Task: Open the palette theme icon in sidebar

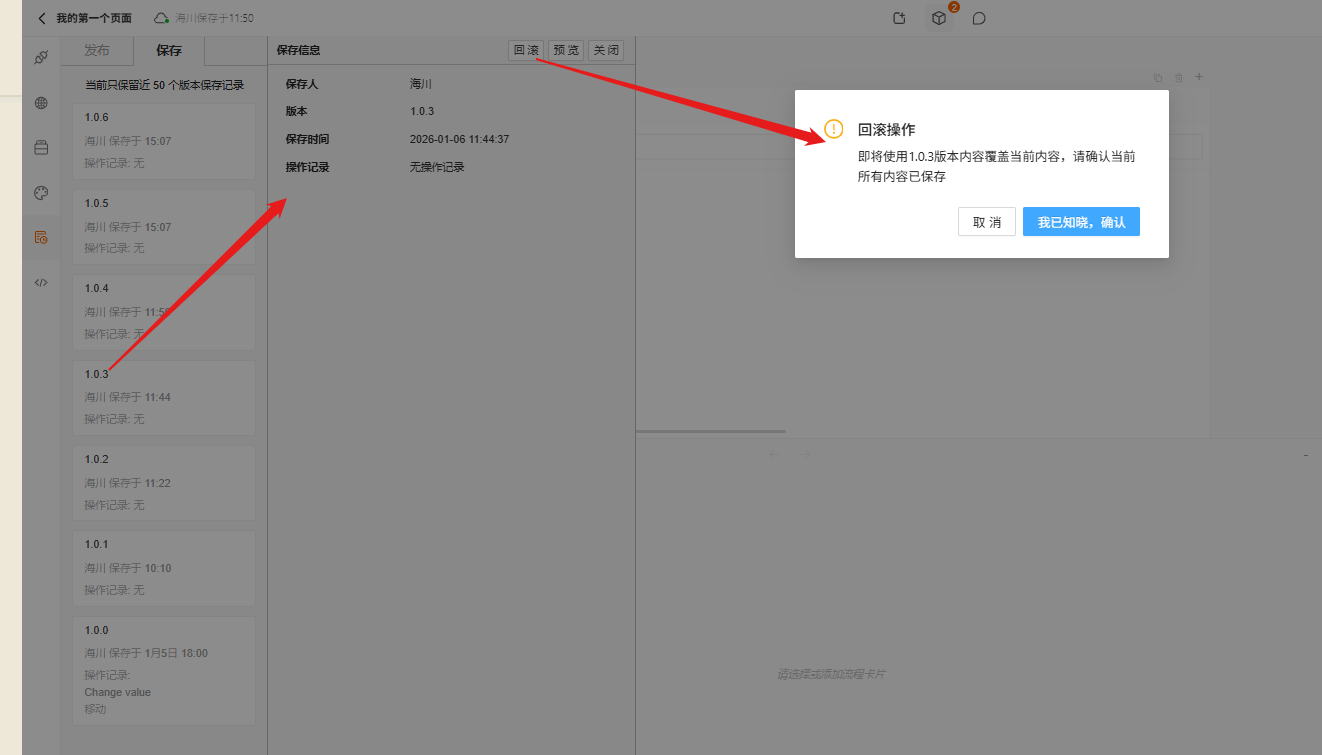Action: [41, 192]
